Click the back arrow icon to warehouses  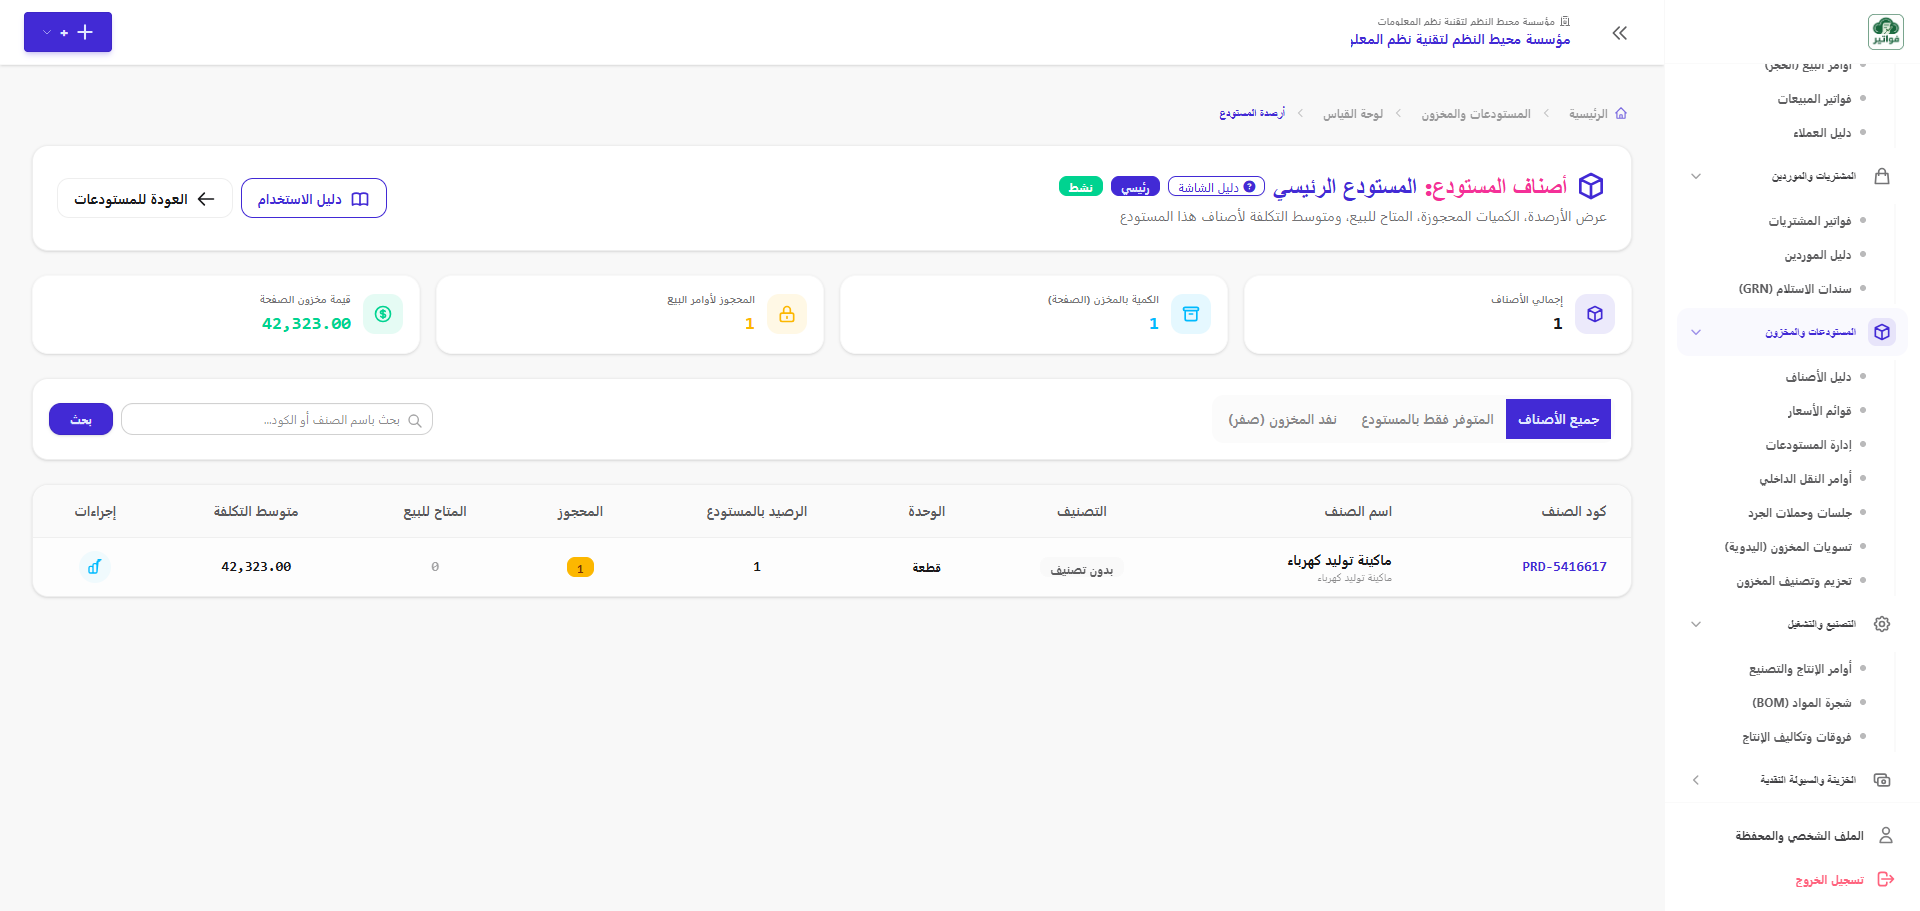[206, 199]
